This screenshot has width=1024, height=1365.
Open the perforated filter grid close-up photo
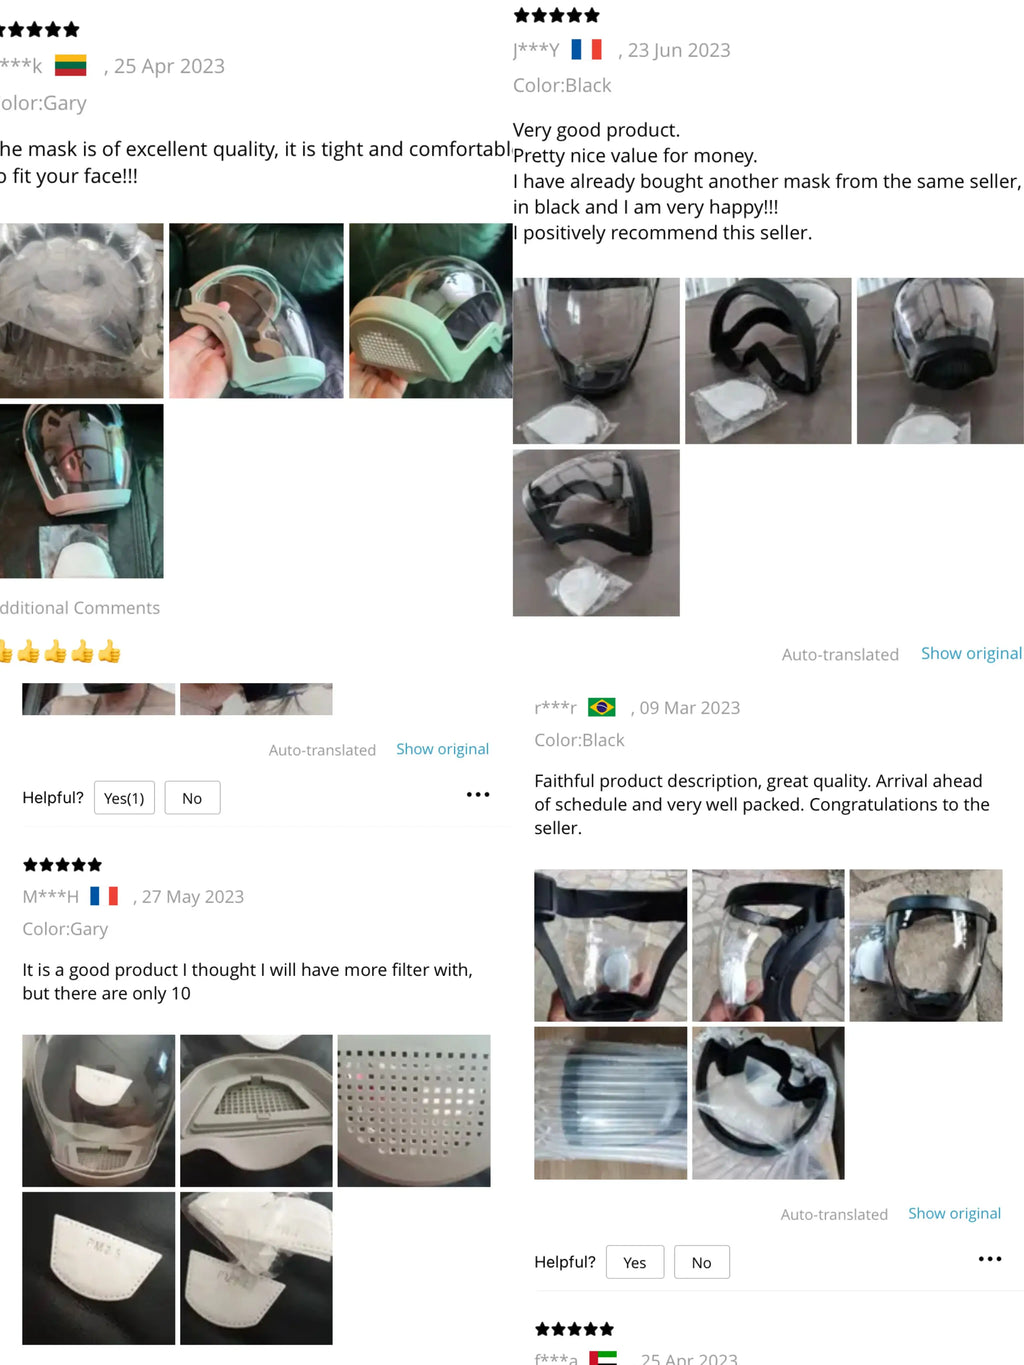(414, 1111)
